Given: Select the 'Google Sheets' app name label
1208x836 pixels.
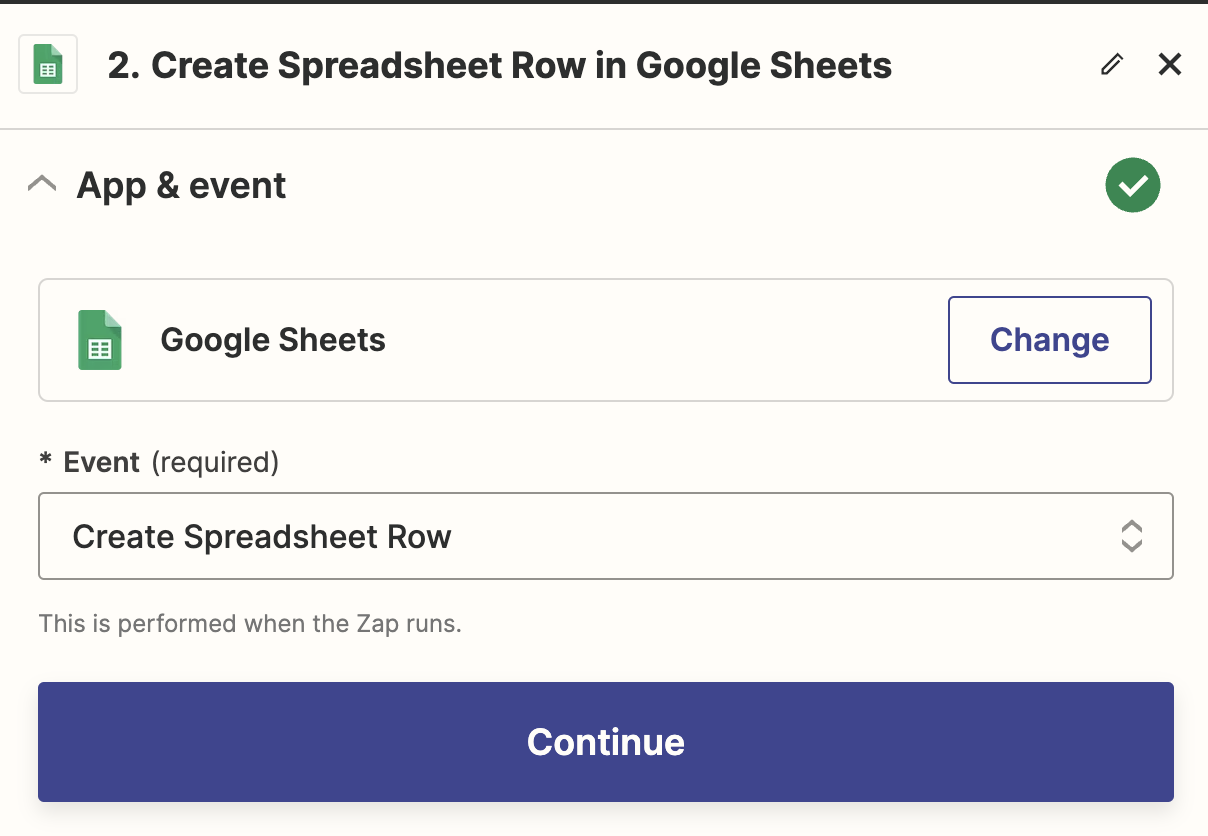Looking at the screenshot, I should (x=273, y=340).
